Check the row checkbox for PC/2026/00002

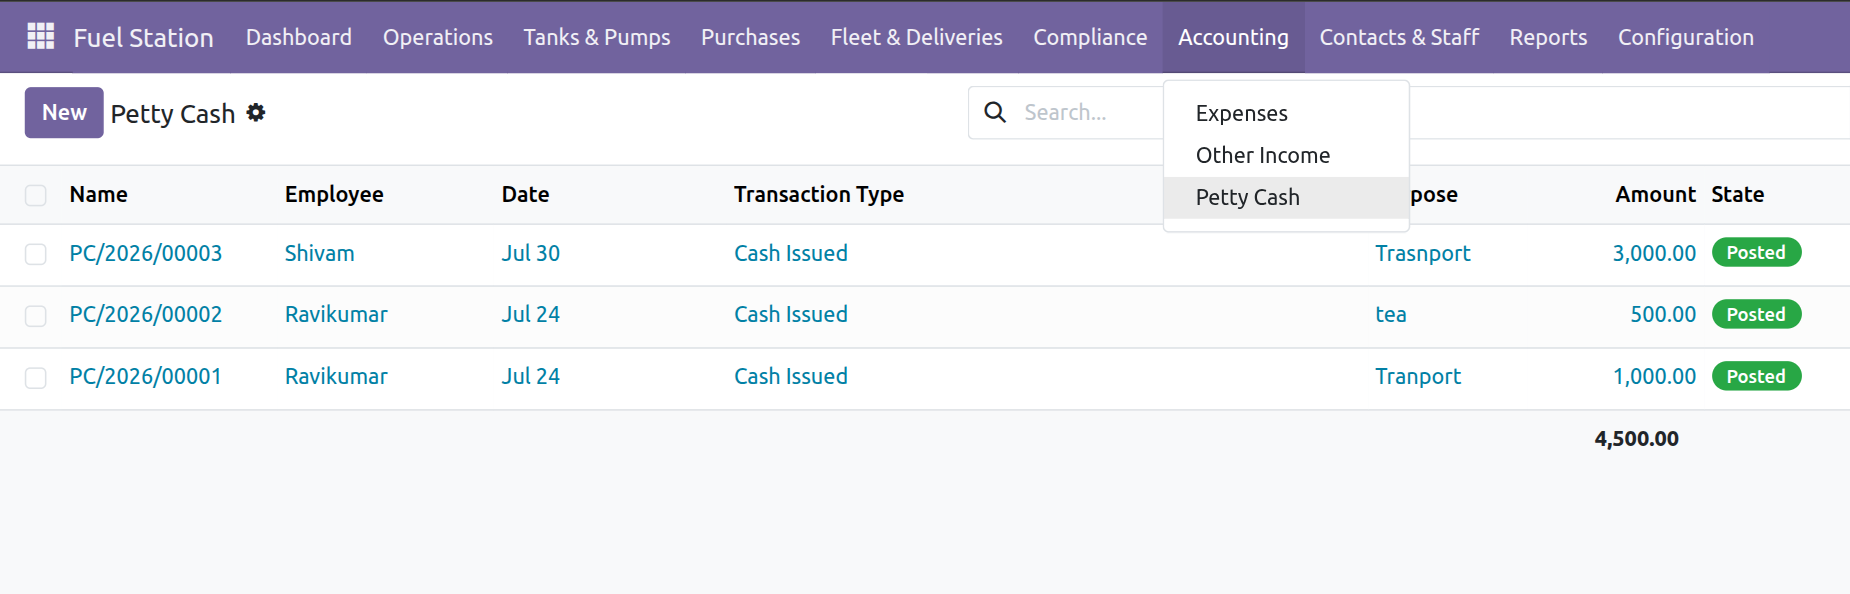[36, 316]
